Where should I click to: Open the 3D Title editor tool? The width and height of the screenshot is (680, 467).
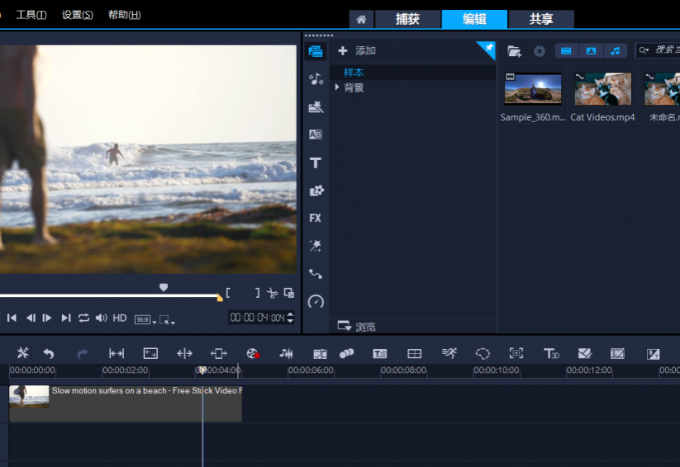(x=551, y=353)
